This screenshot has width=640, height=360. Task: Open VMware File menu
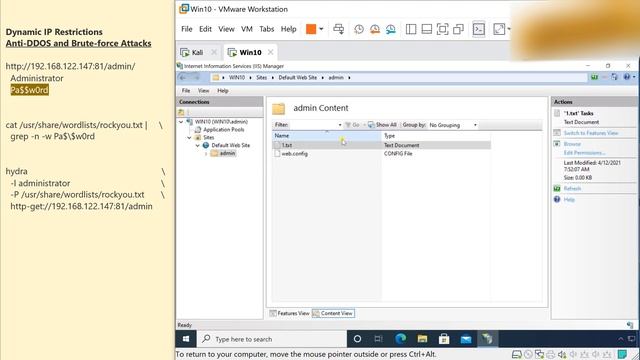click(187, 29)
